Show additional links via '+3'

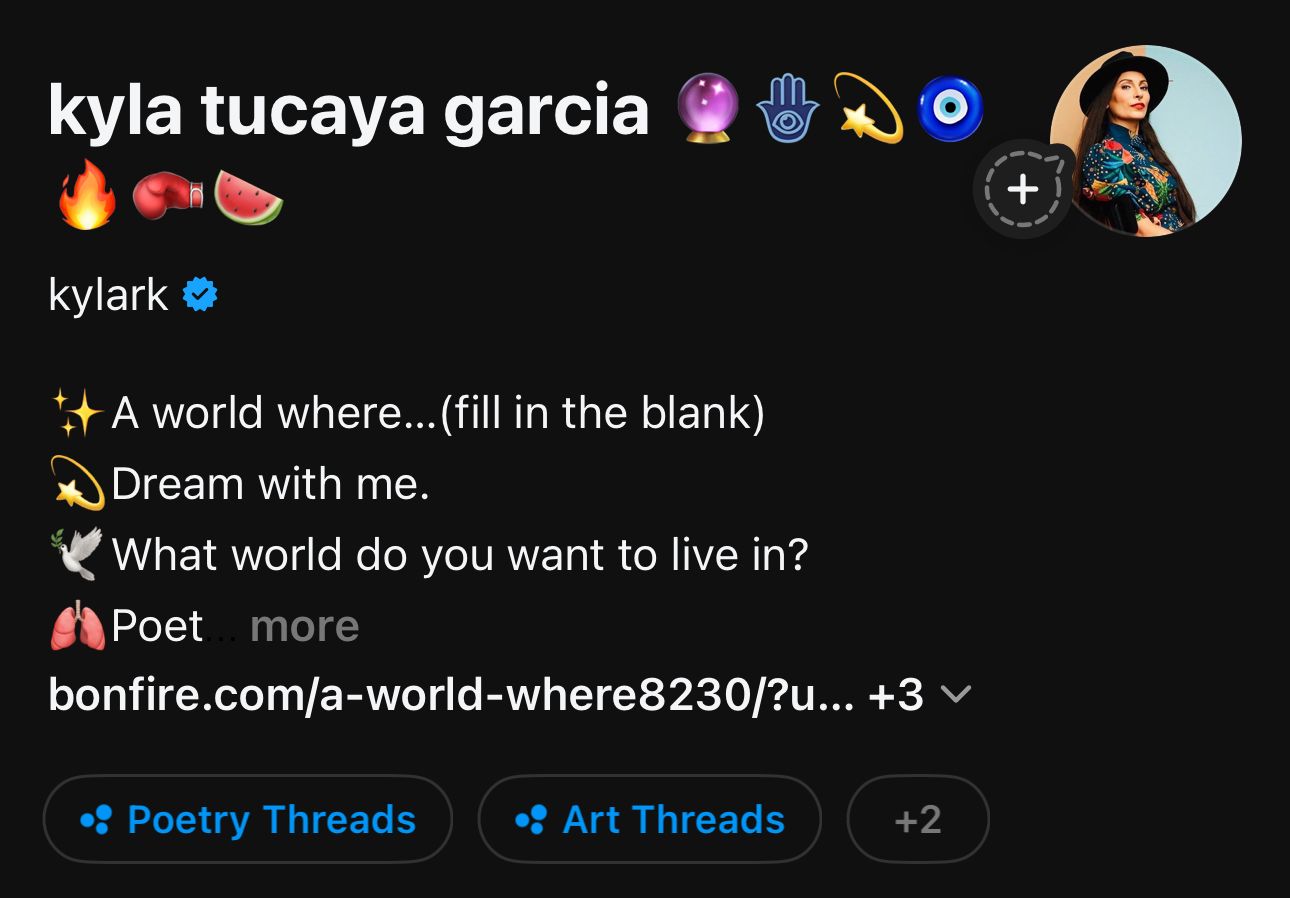(x=896, y=695)
